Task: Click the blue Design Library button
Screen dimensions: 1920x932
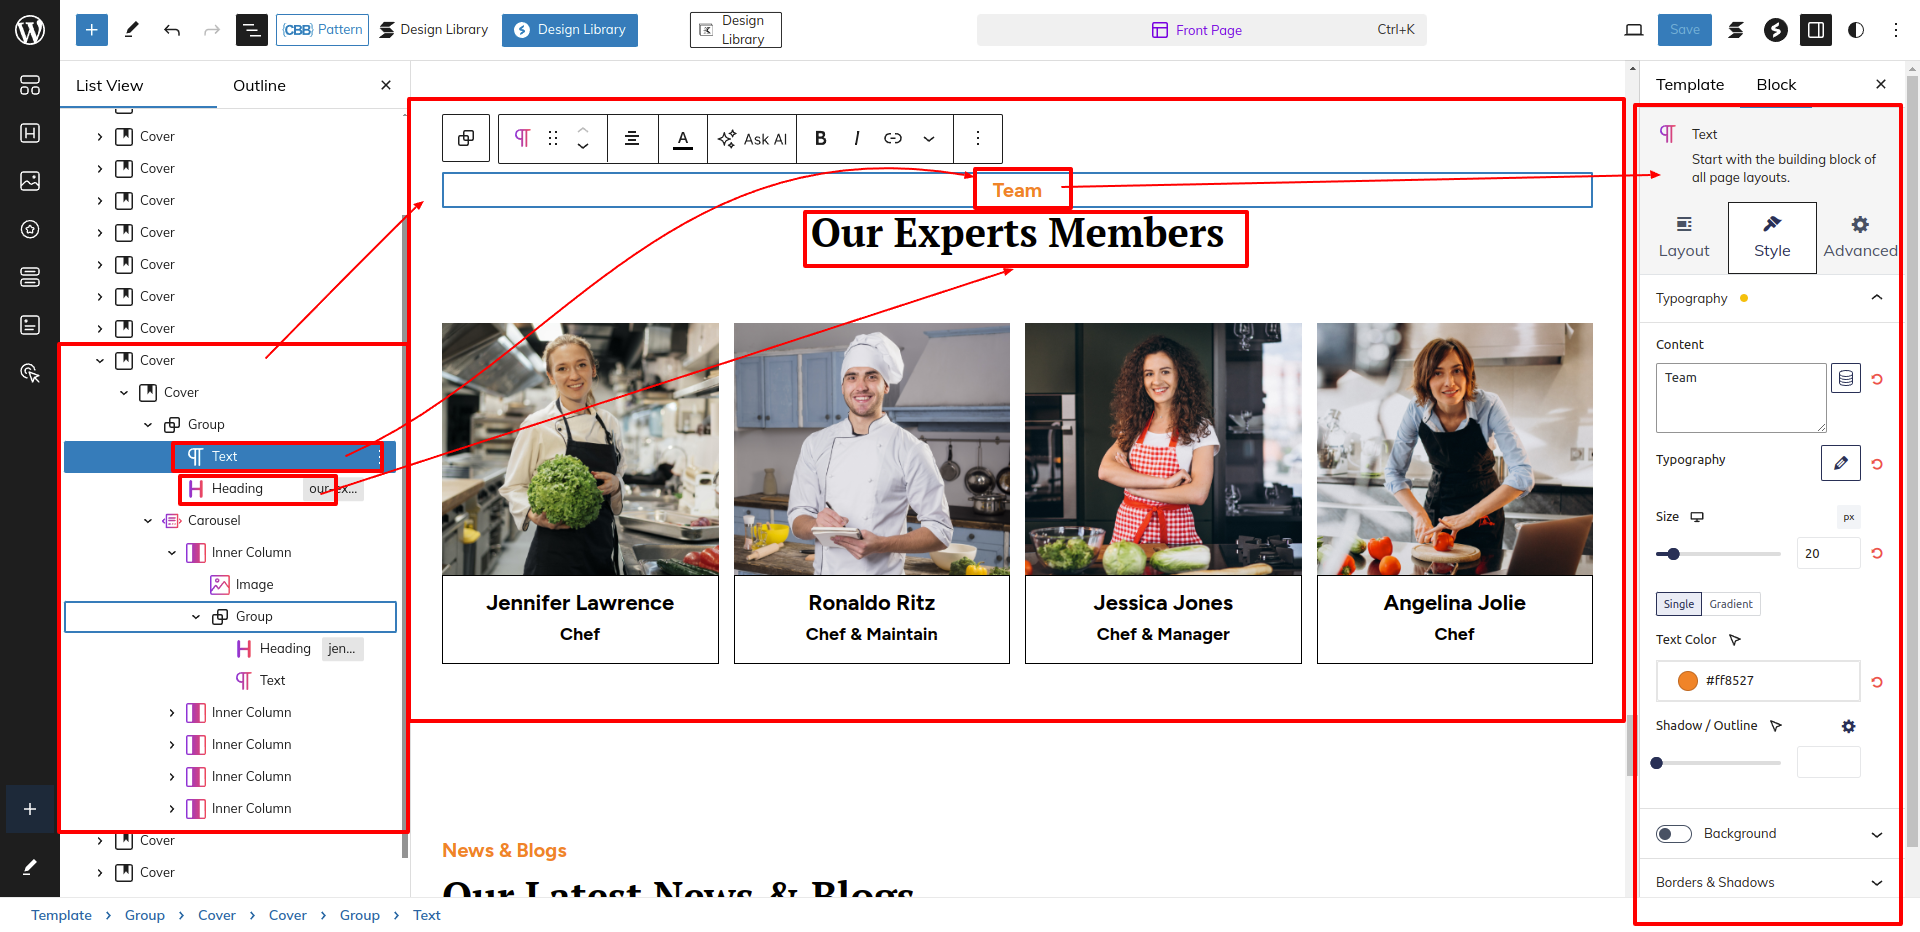Action: 570,30
